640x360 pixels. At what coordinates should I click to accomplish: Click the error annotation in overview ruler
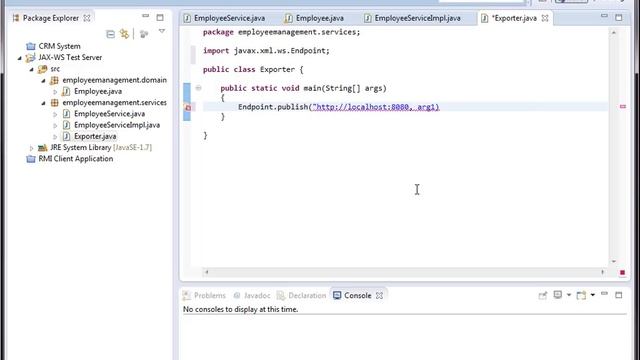click(x=623, y=107)
